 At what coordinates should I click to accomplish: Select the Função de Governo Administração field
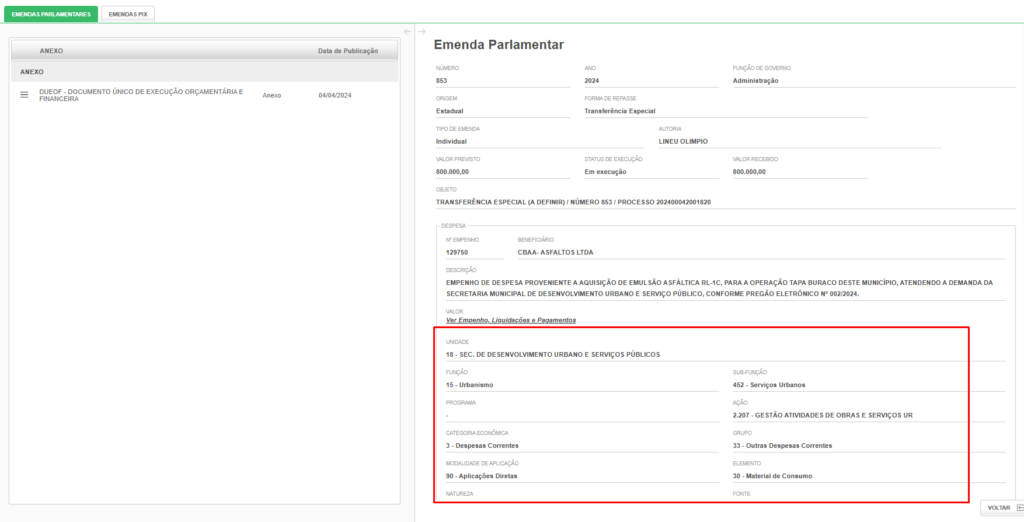click(799, 81)
